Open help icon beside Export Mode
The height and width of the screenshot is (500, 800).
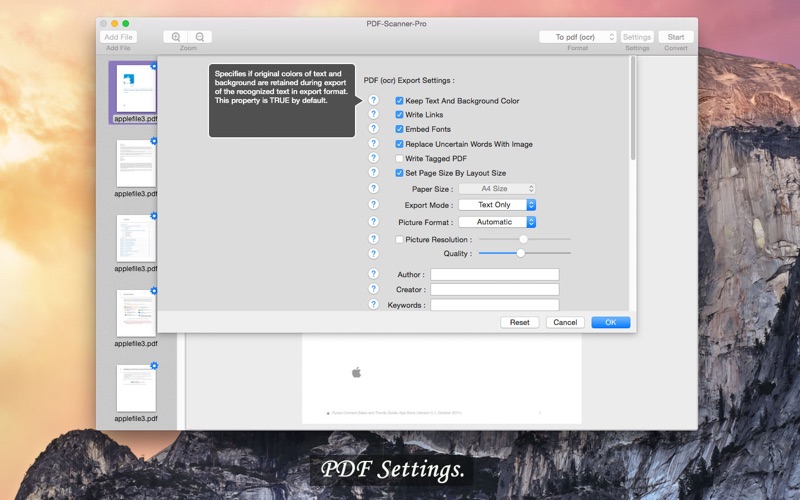373,204
